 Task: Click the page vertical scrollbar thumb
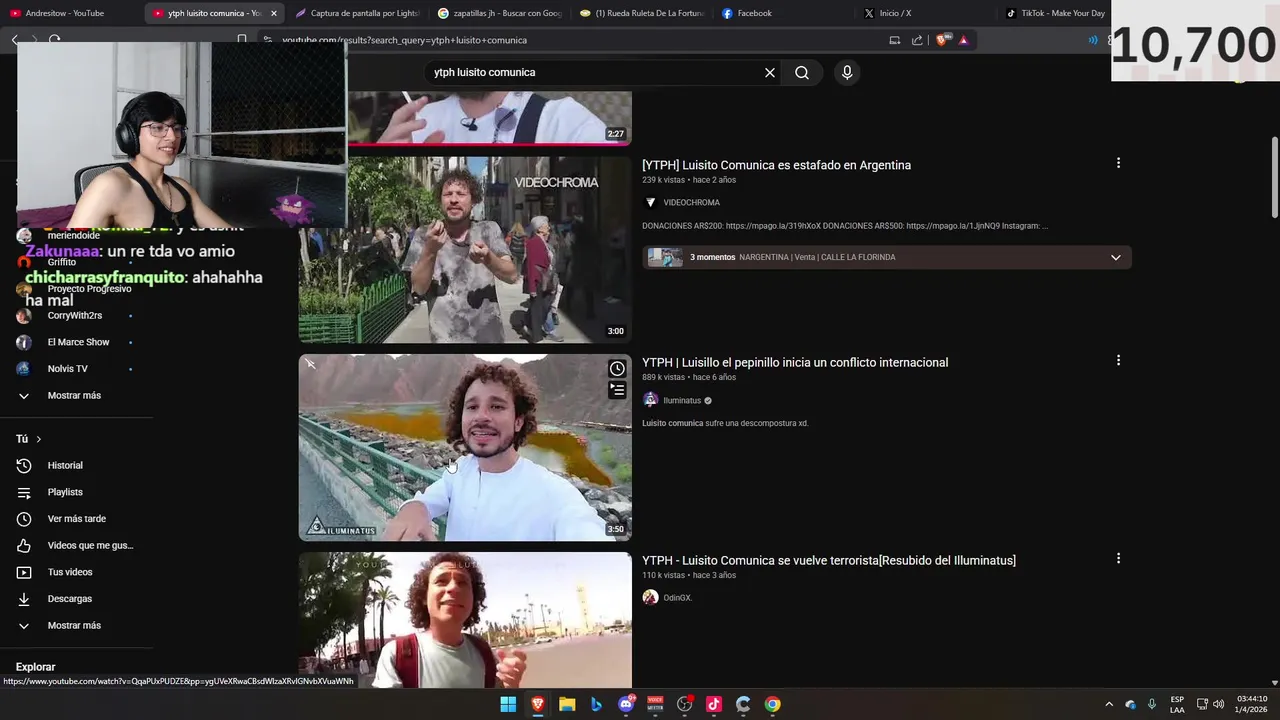coord(1274,177)
